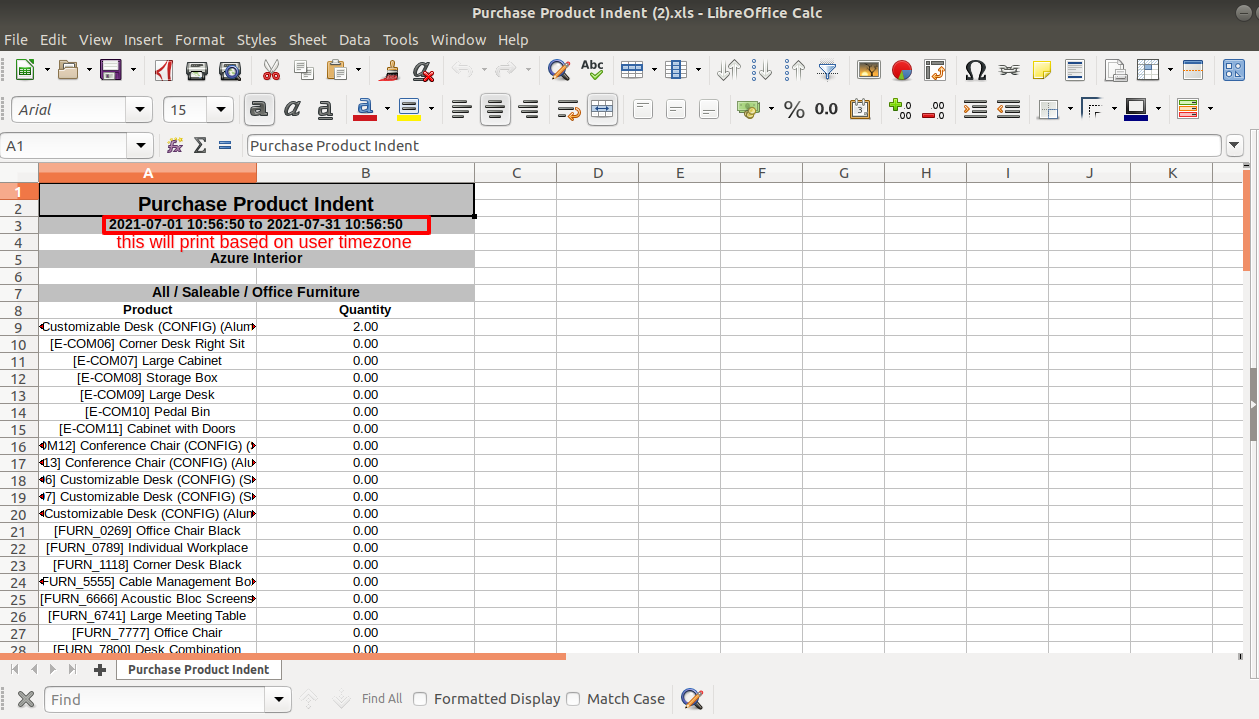Screen dimensions: 1259x719
Task: Click the Cut scissors icon
Action: click(271, 70)
